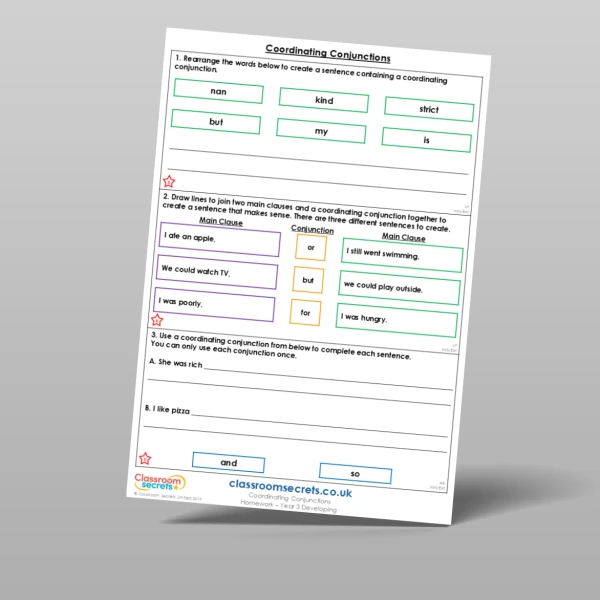The width and height of the screenshot is (600, 600).
Task: Click the Classroom Secrets logo
Action: tap(160, 483)
